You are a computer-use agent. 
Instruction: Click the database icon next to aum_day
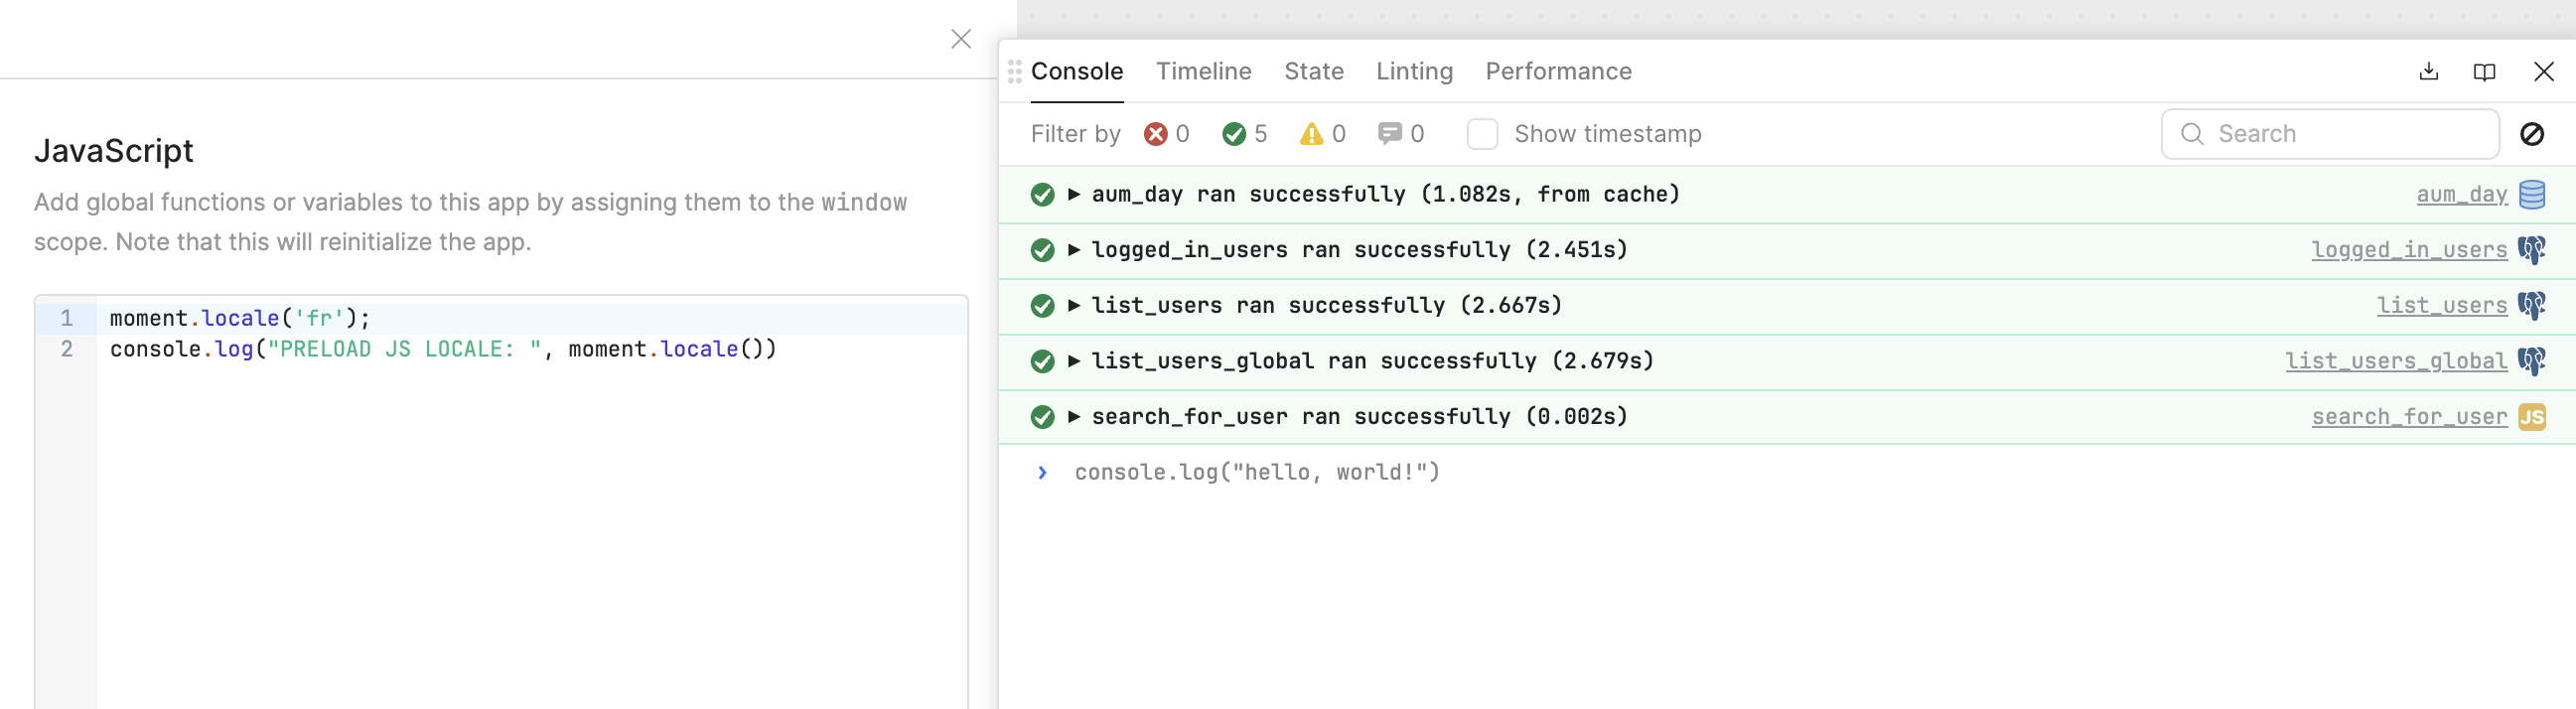point(2531,194)
